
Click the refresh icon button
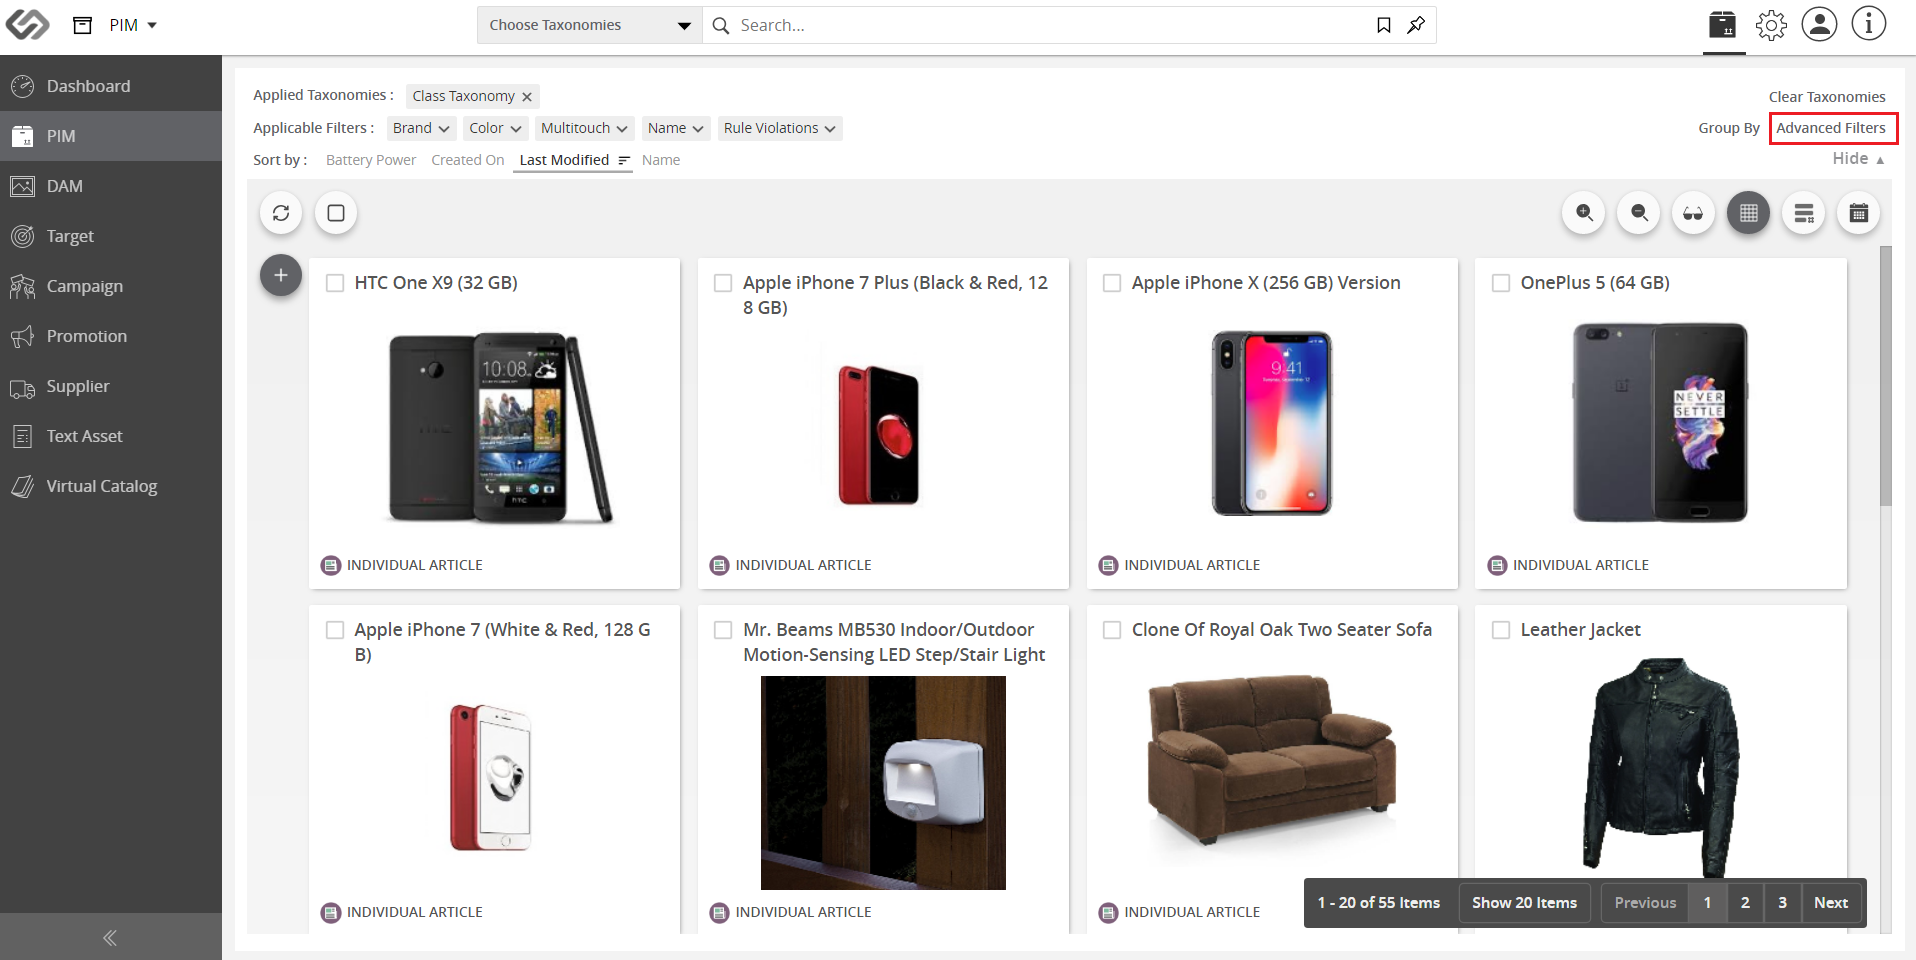pyautogui.click(x=281, y=213)
